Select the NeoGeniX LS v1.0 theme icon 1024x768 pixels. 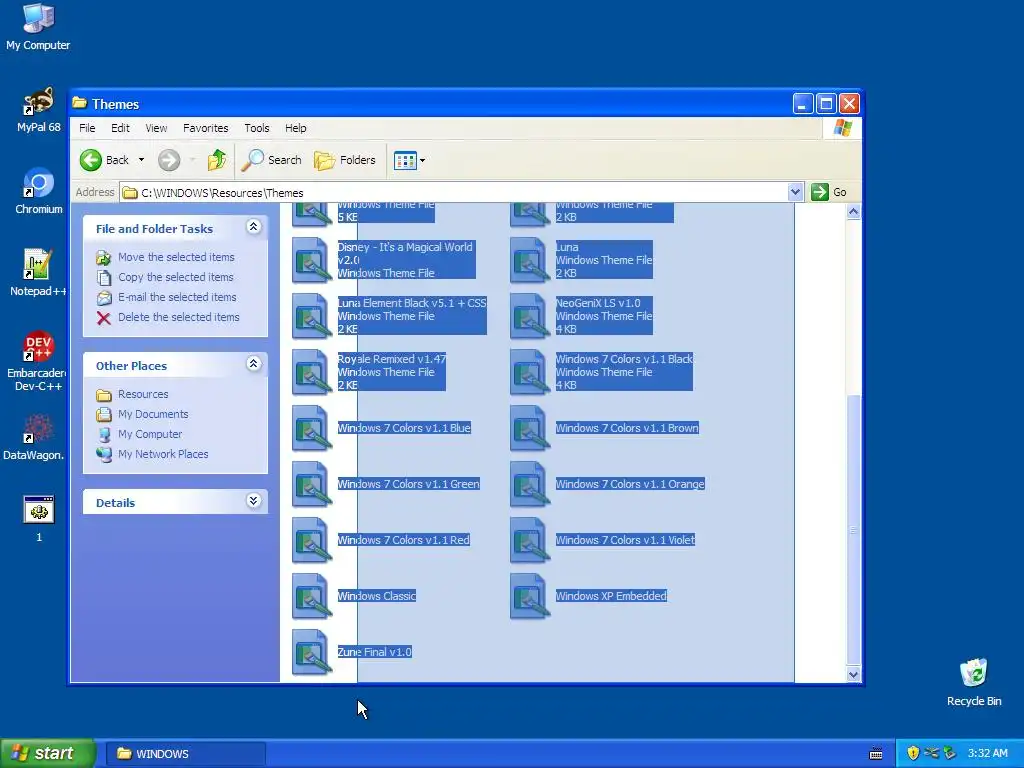point(530,316)
